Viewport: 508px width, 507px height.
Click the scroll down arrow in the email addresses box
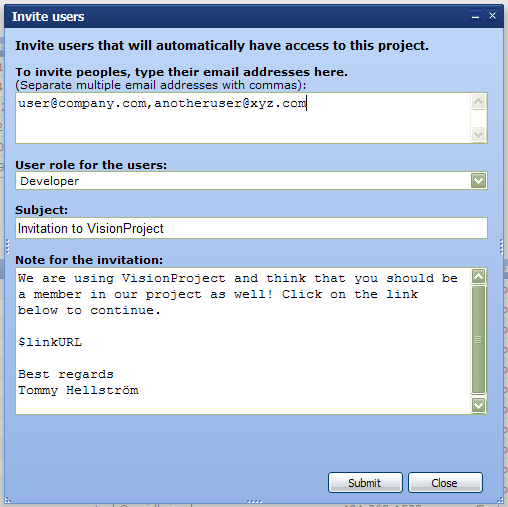pos(479,134)
